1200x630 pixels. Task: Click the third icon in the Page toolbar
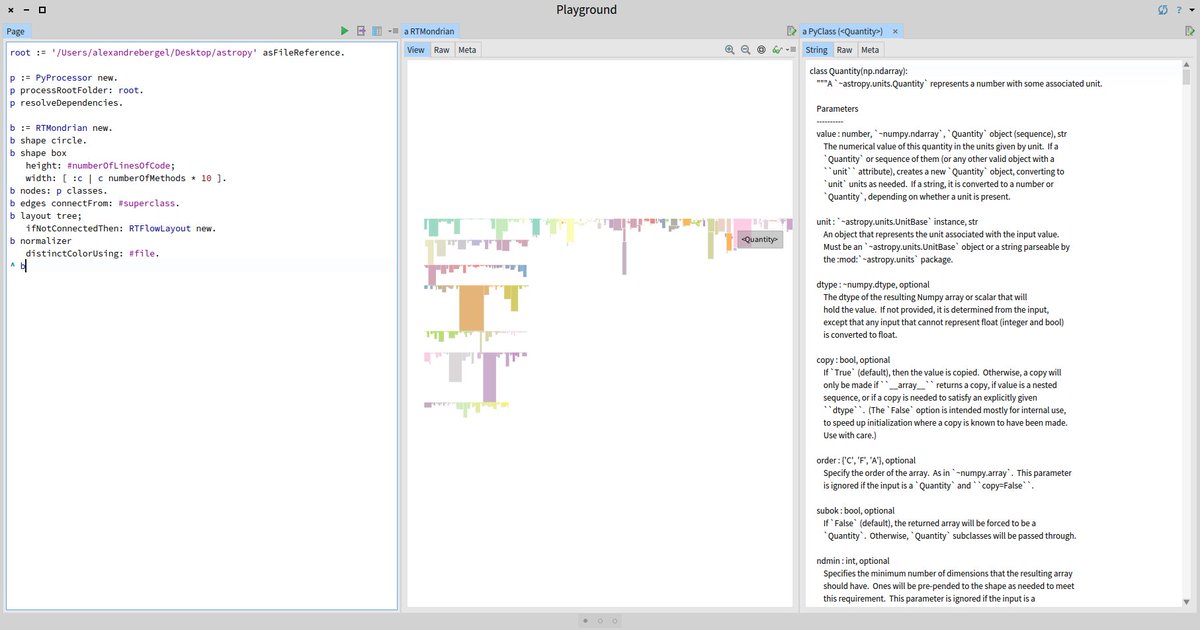tap(377, 31)
